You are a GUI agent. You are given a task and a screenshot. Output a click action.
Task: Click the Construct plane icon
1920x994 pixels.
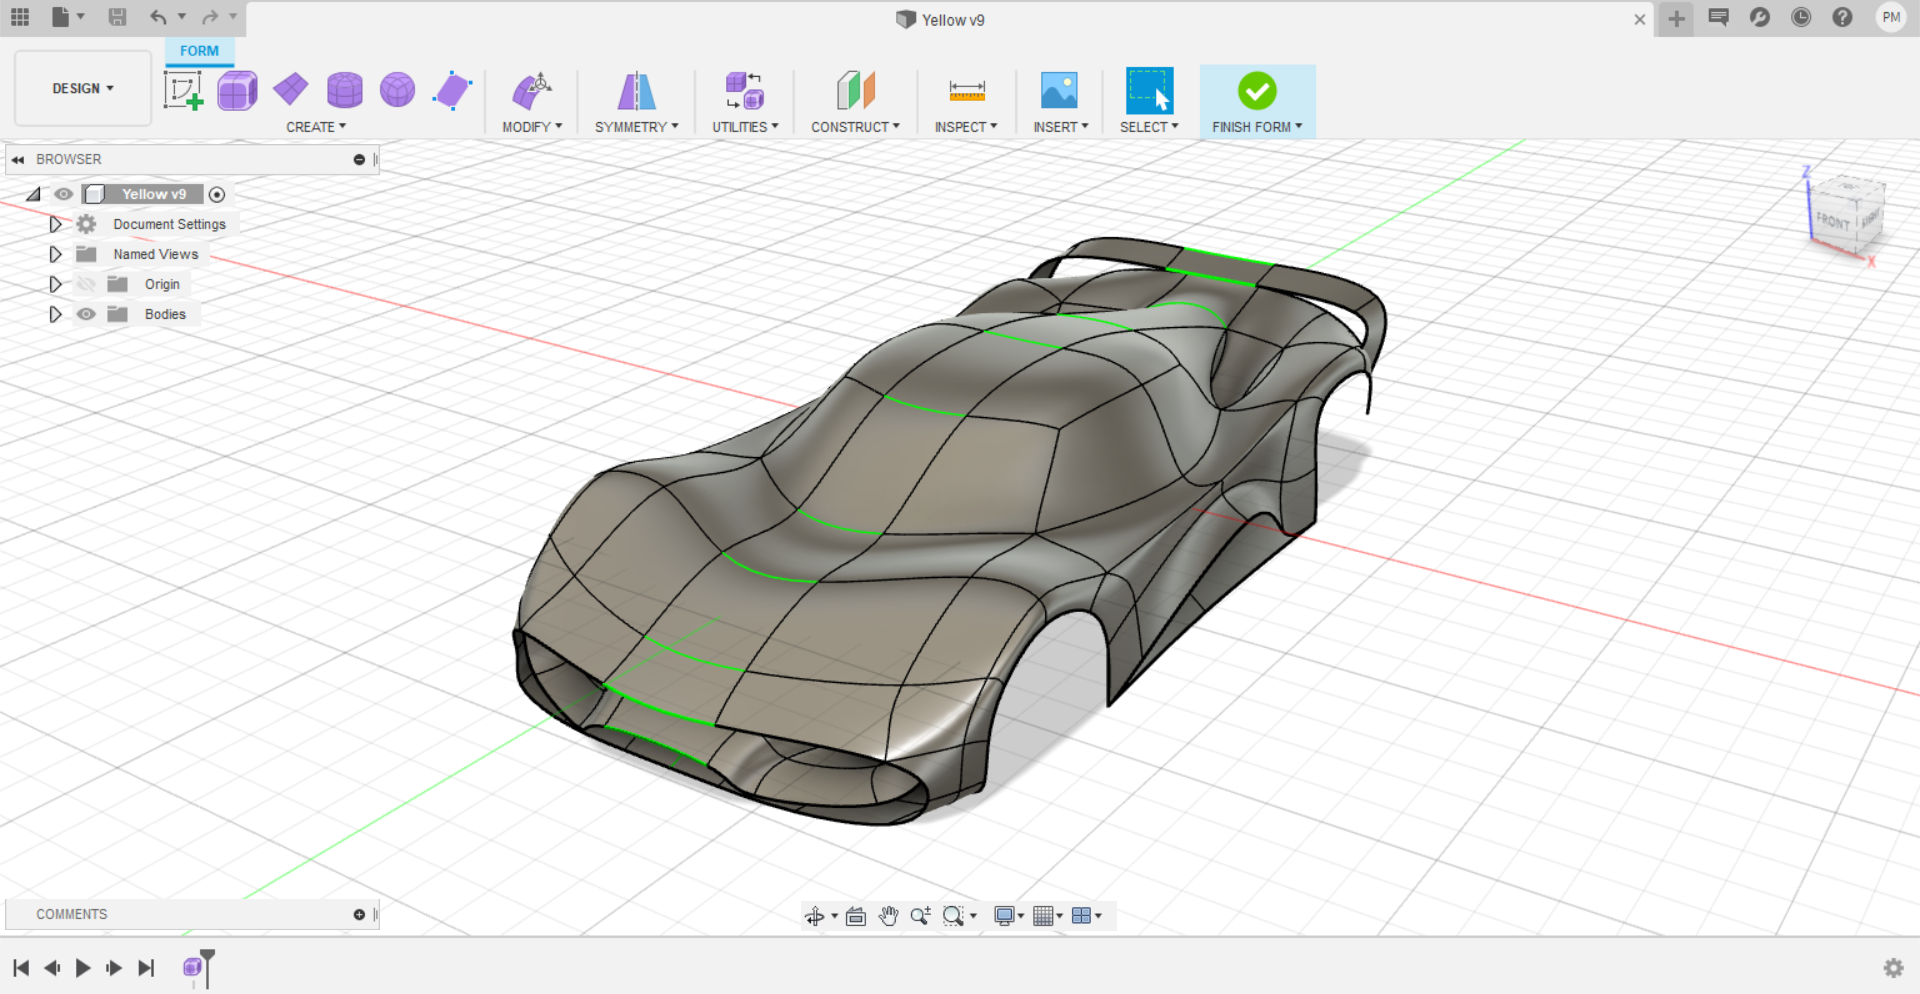pos(855,91)
